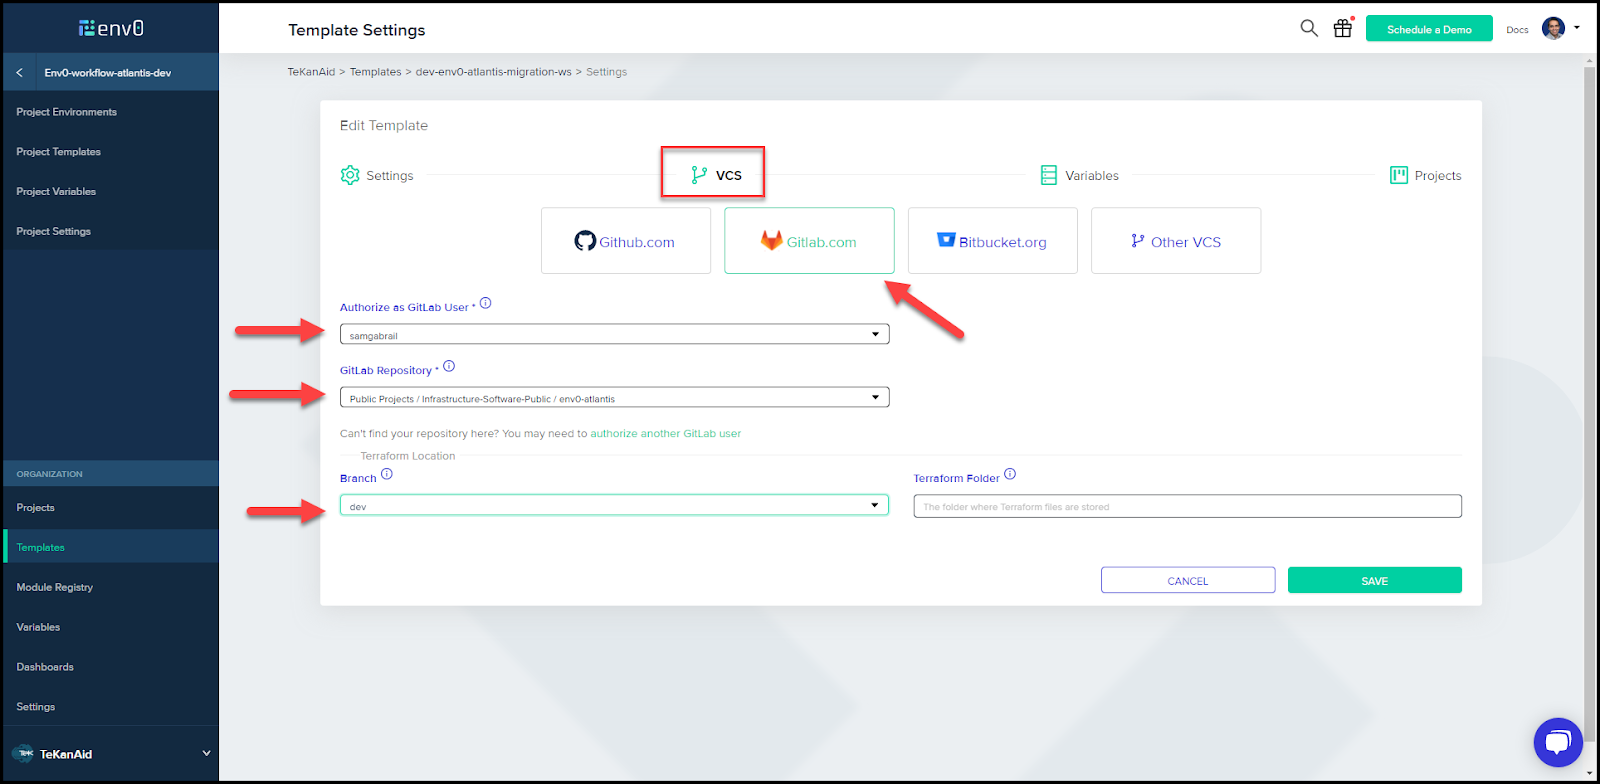Open the GitLab Repository dropdown
Screen dimensions: 1600x784
[x=614, y=397]
